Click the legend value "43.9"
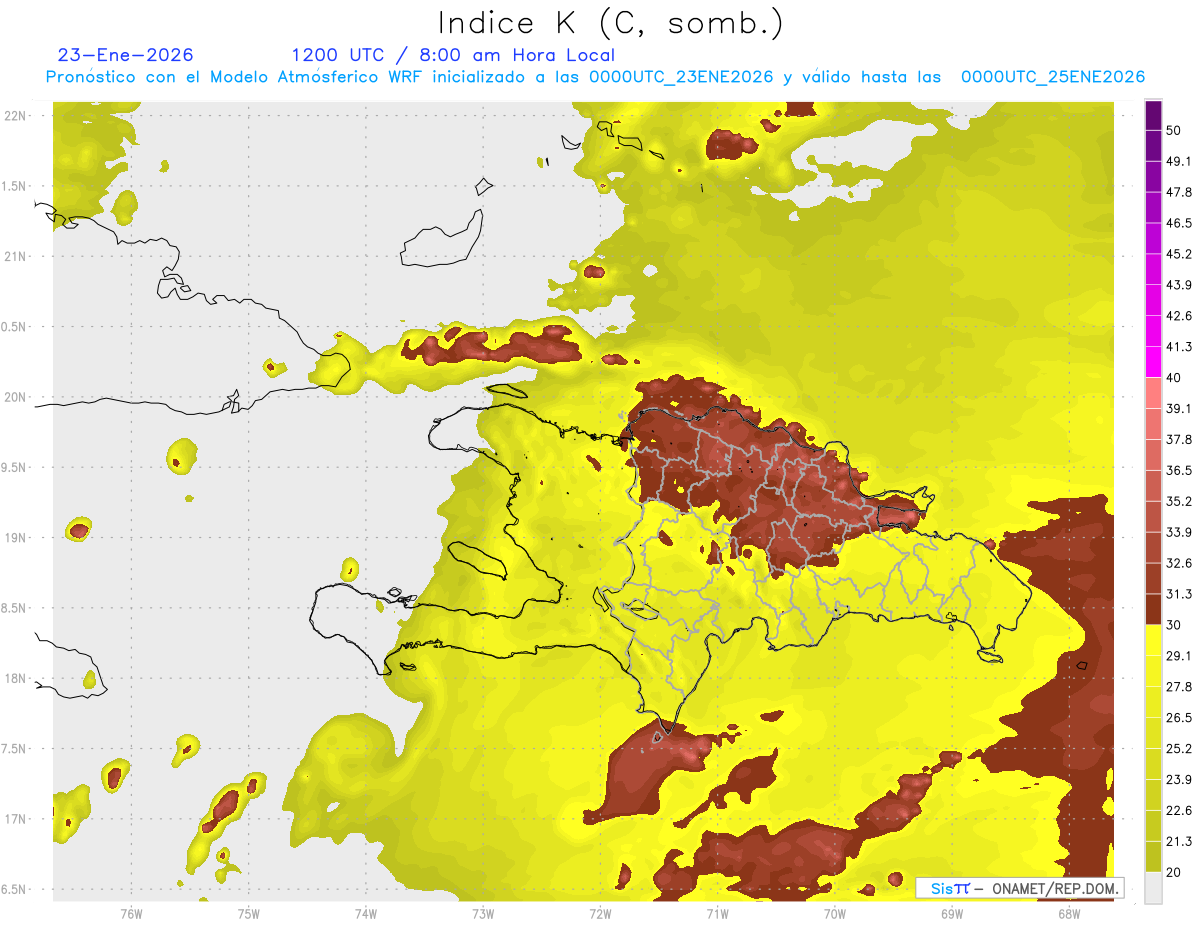 [x=1179, y=285]
